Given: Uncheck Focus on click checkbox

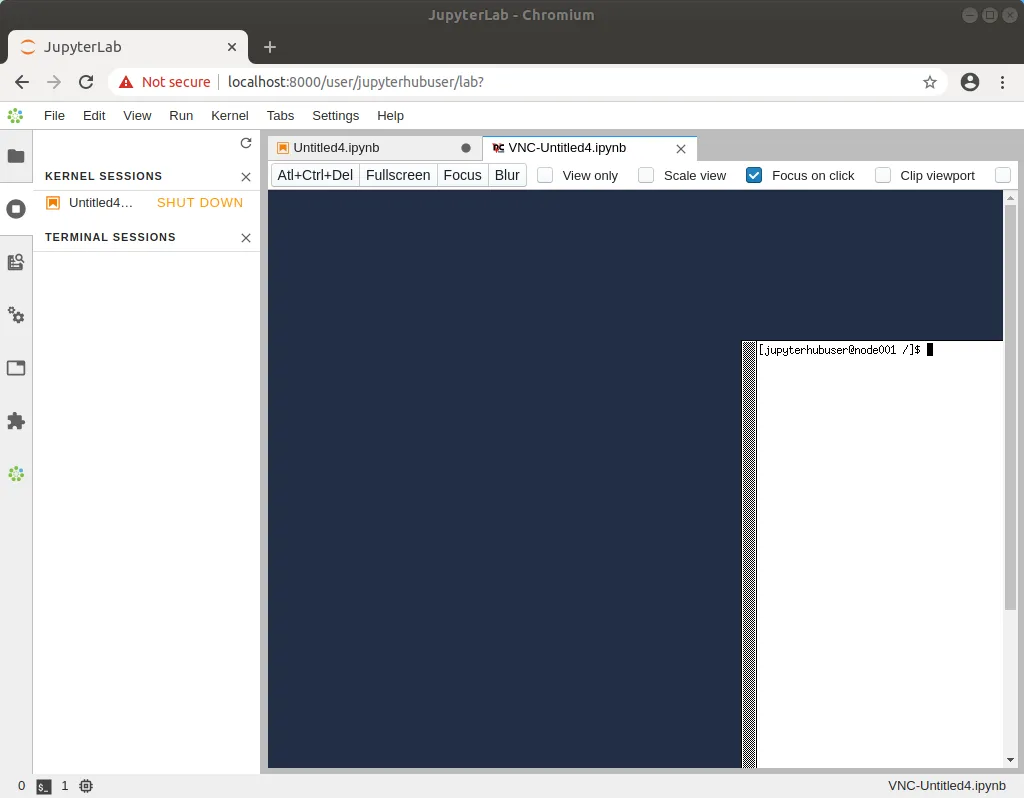Looking at the screenshot, I should pos(754,176).
